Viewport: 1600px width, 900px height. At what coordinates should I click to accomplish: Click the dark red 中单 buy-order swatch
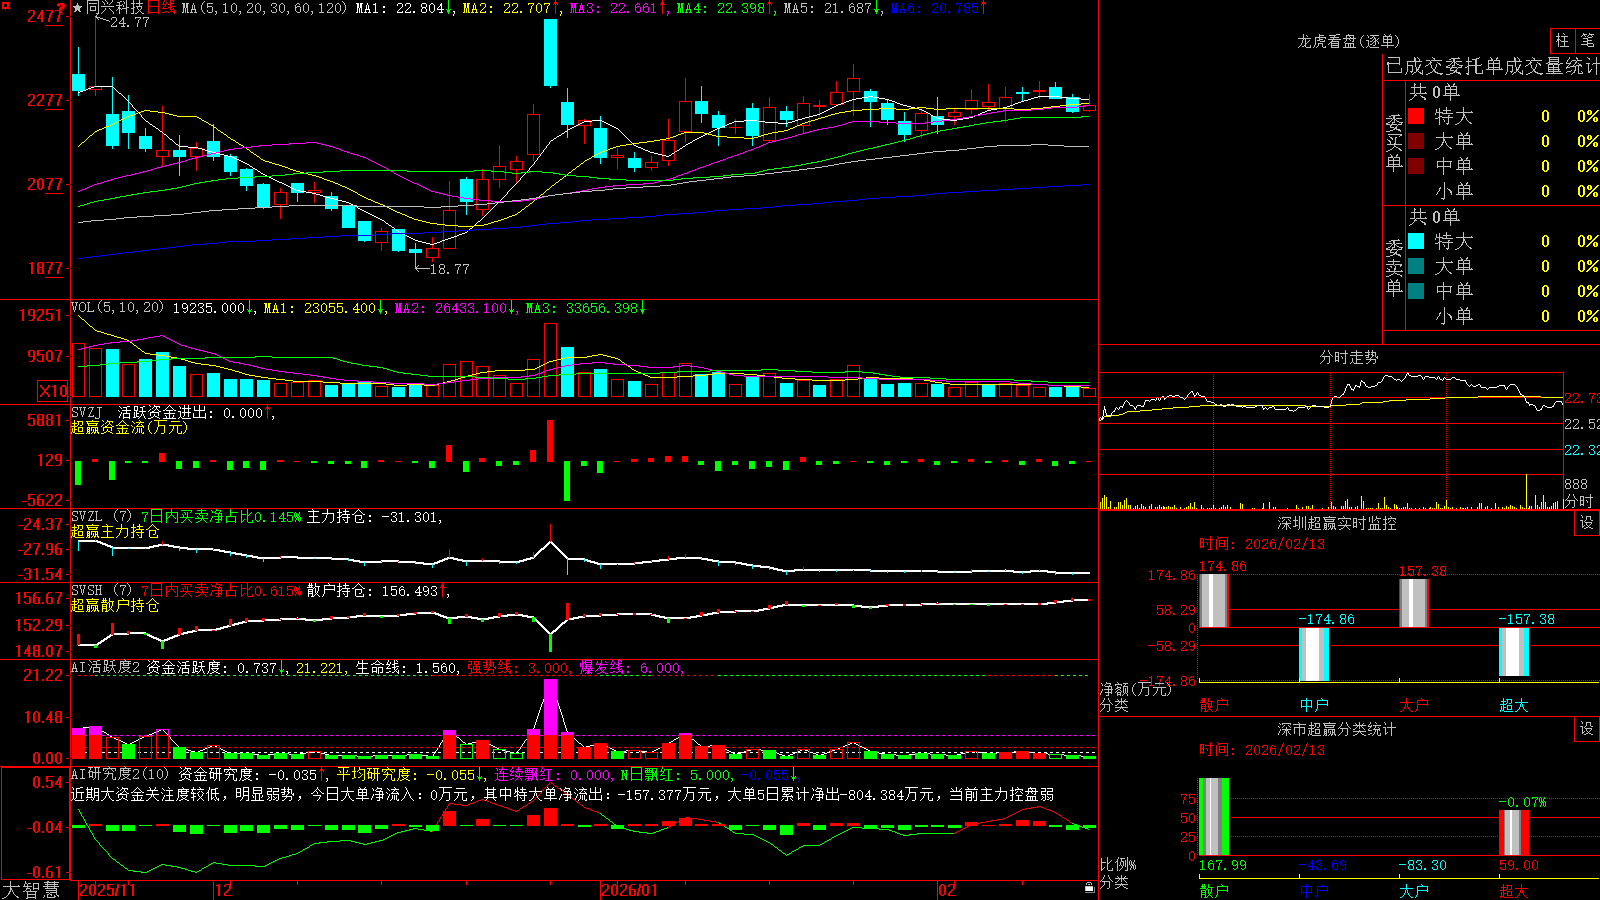coord(1416,166)
